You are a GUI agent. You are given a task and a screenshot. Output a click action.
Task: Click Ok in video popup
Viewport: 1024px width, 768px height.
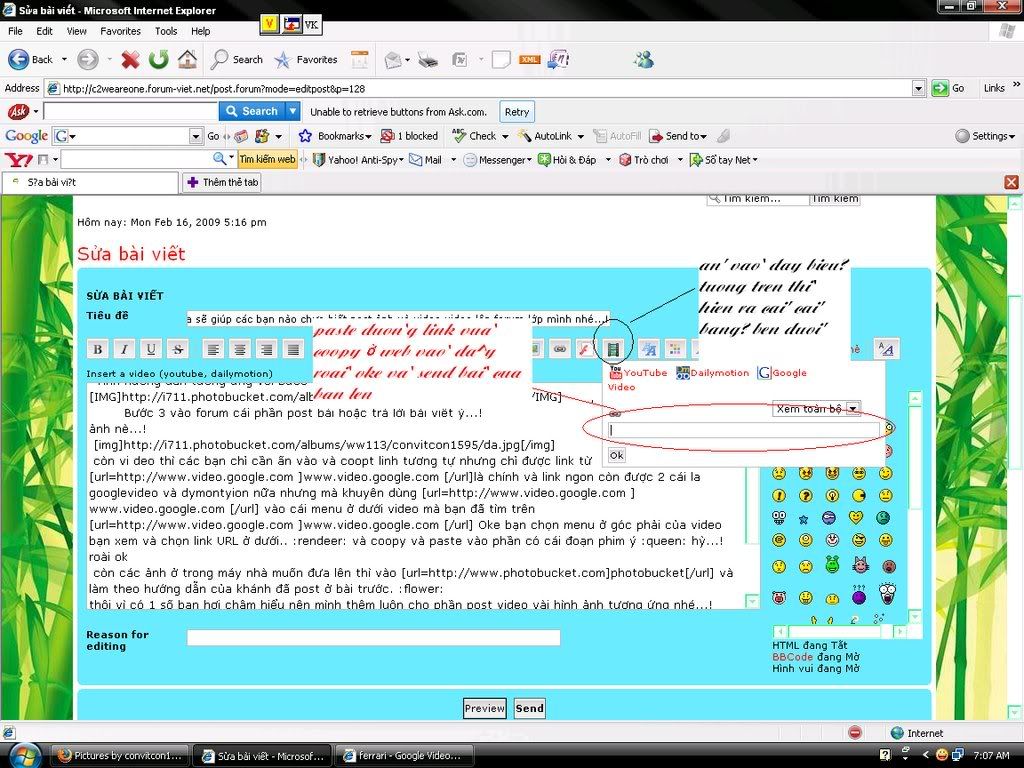pyautogui.click(x=616, y=455)
